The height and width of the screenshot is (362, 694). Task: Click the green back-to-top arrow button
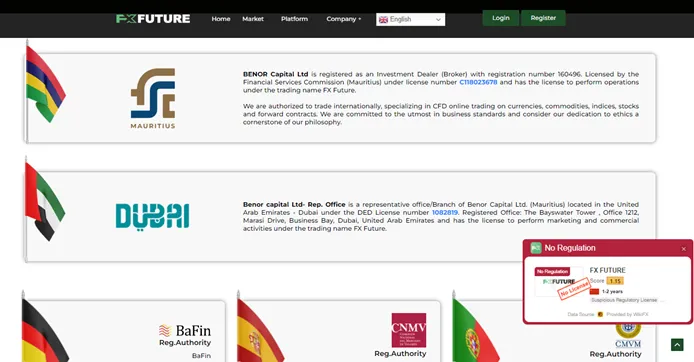pos(677,345)
